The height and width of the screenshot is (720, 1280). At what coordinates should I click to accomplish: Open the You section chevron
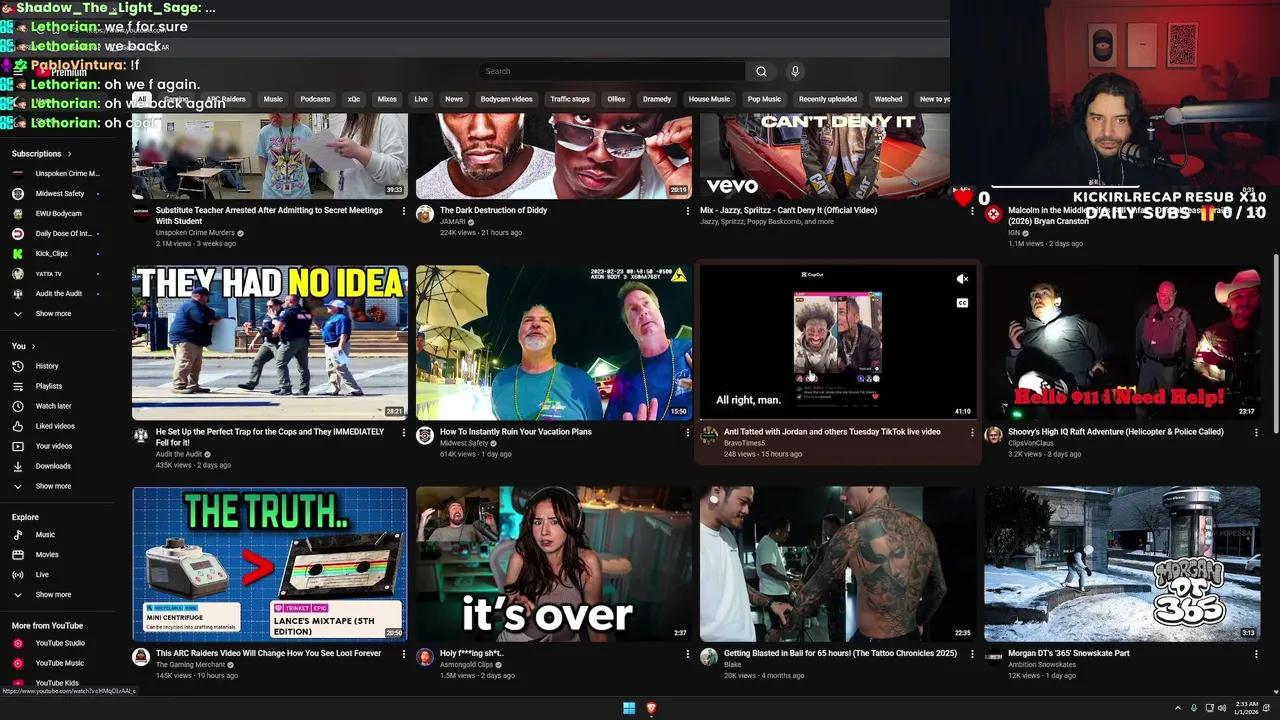coord(32,346)
